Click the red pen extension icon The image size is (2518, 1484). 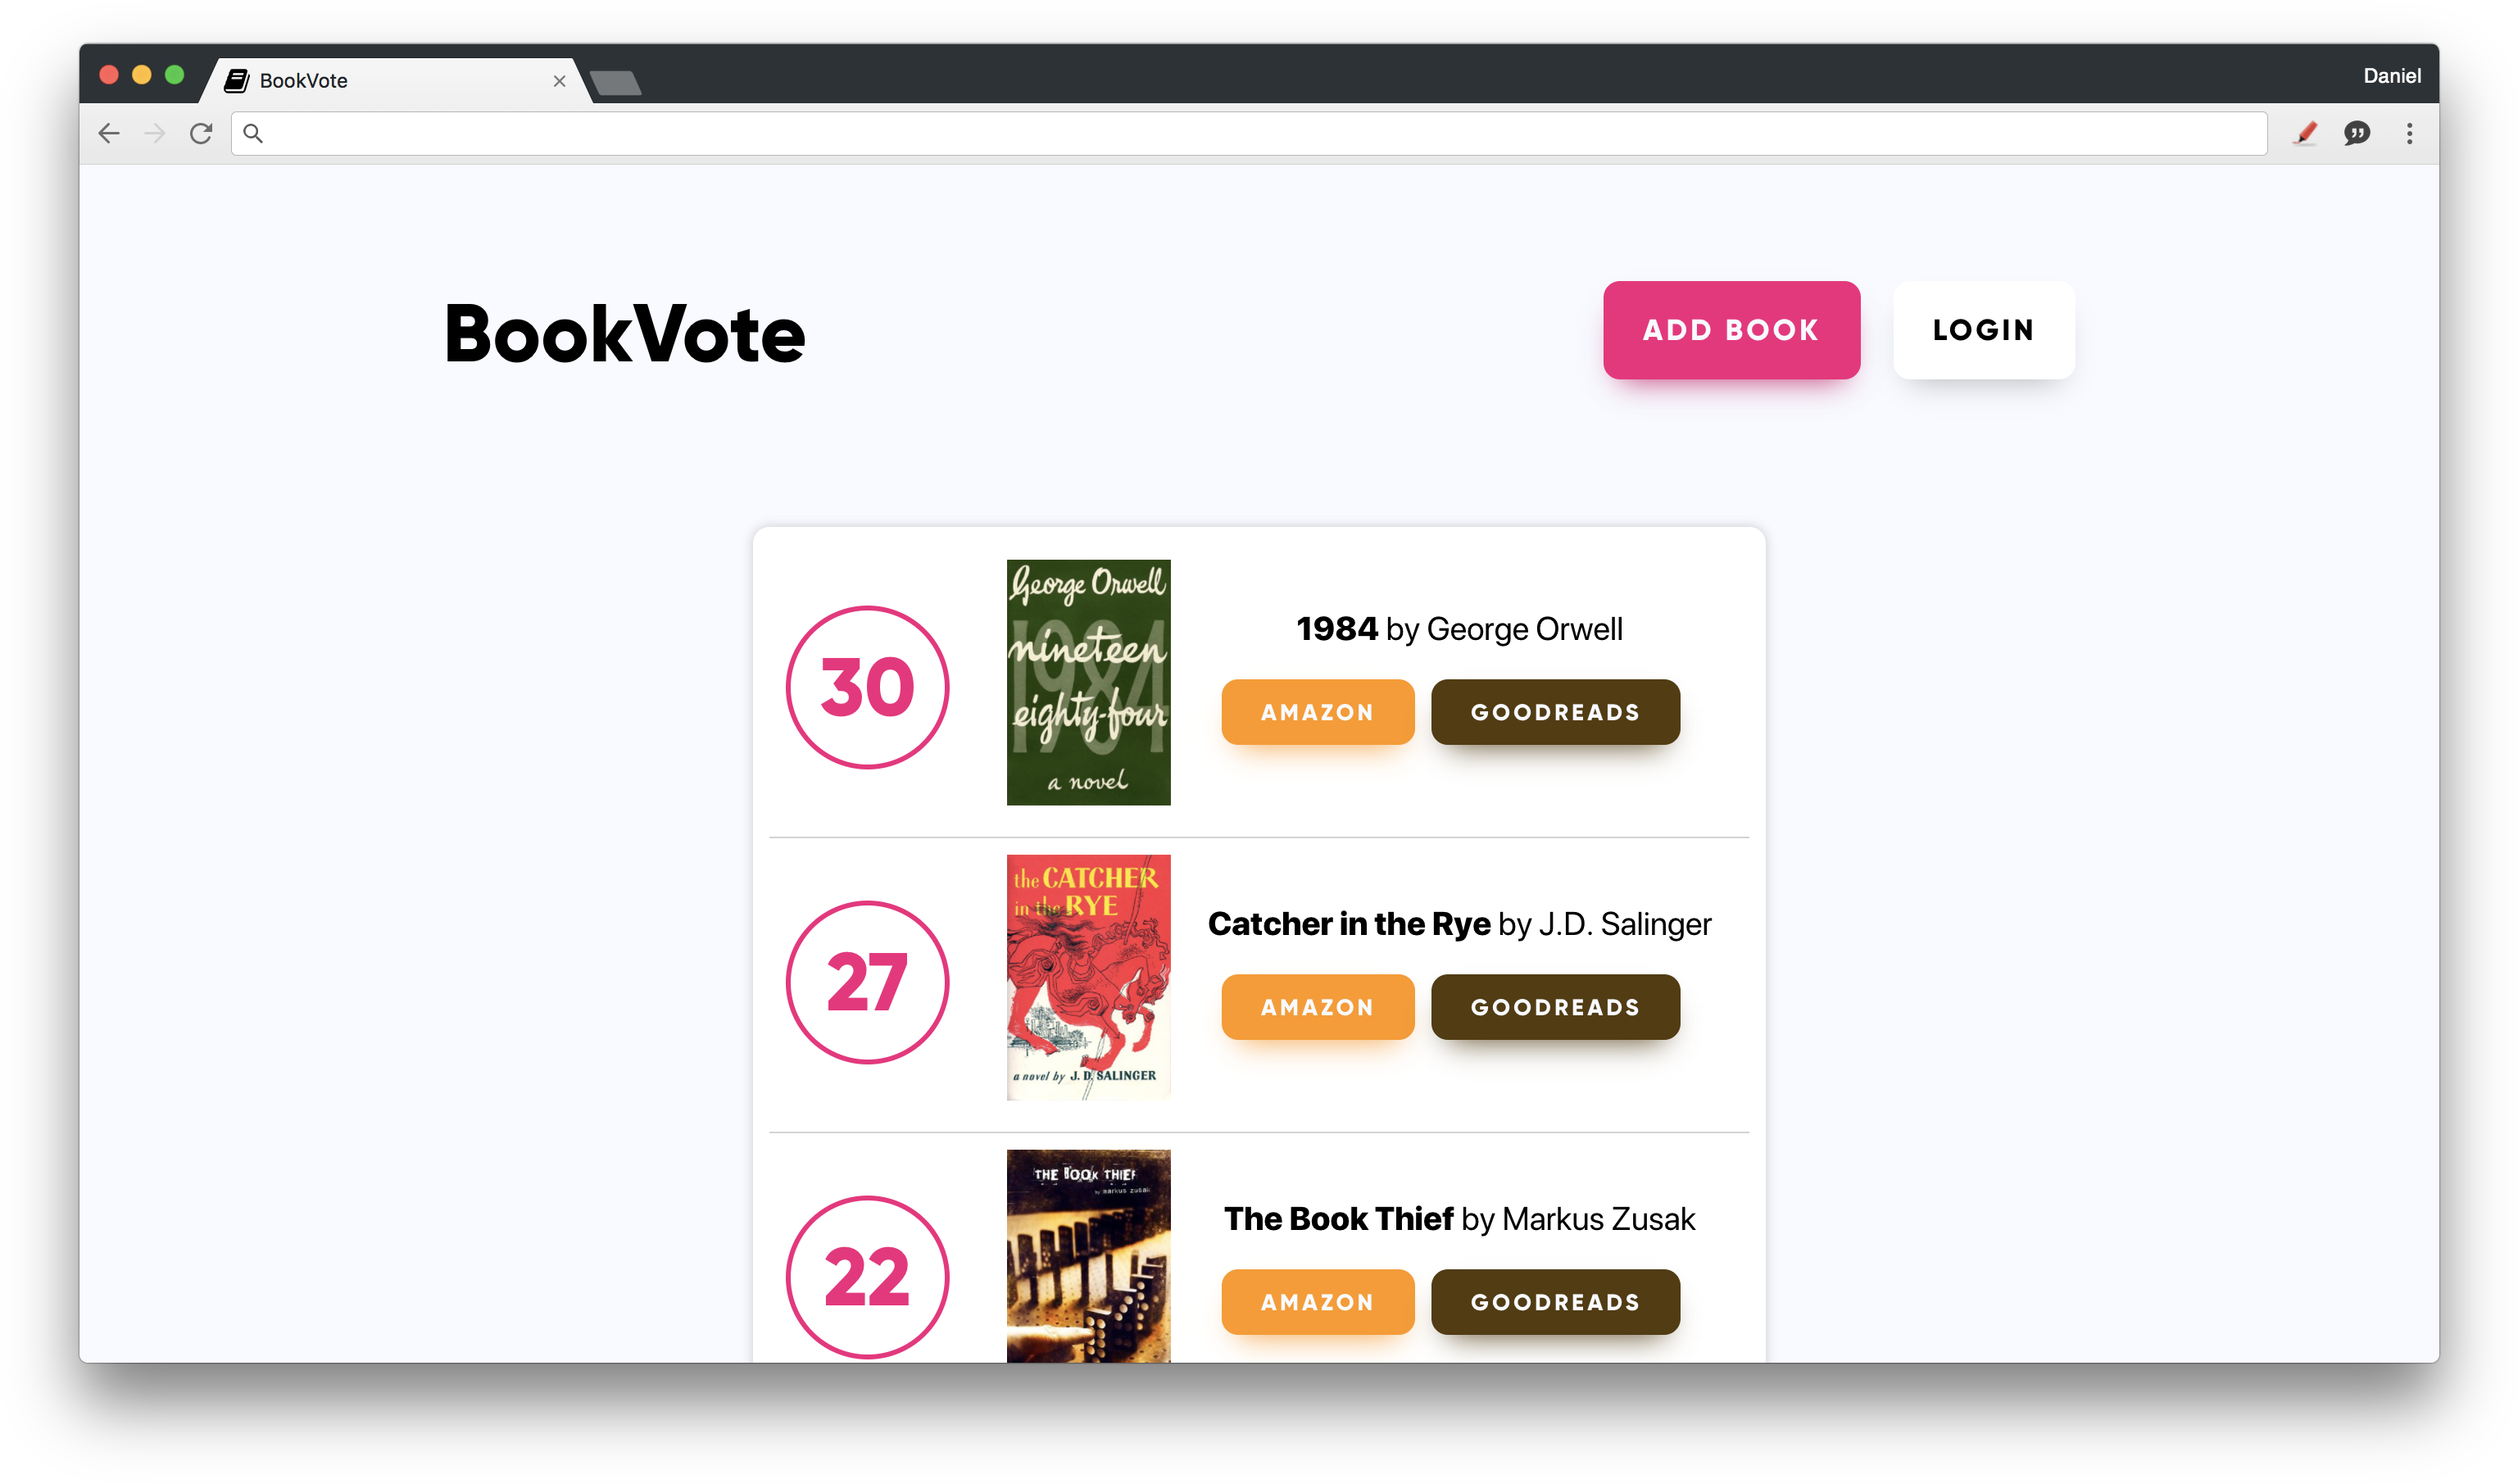(x=2305, y=133)
